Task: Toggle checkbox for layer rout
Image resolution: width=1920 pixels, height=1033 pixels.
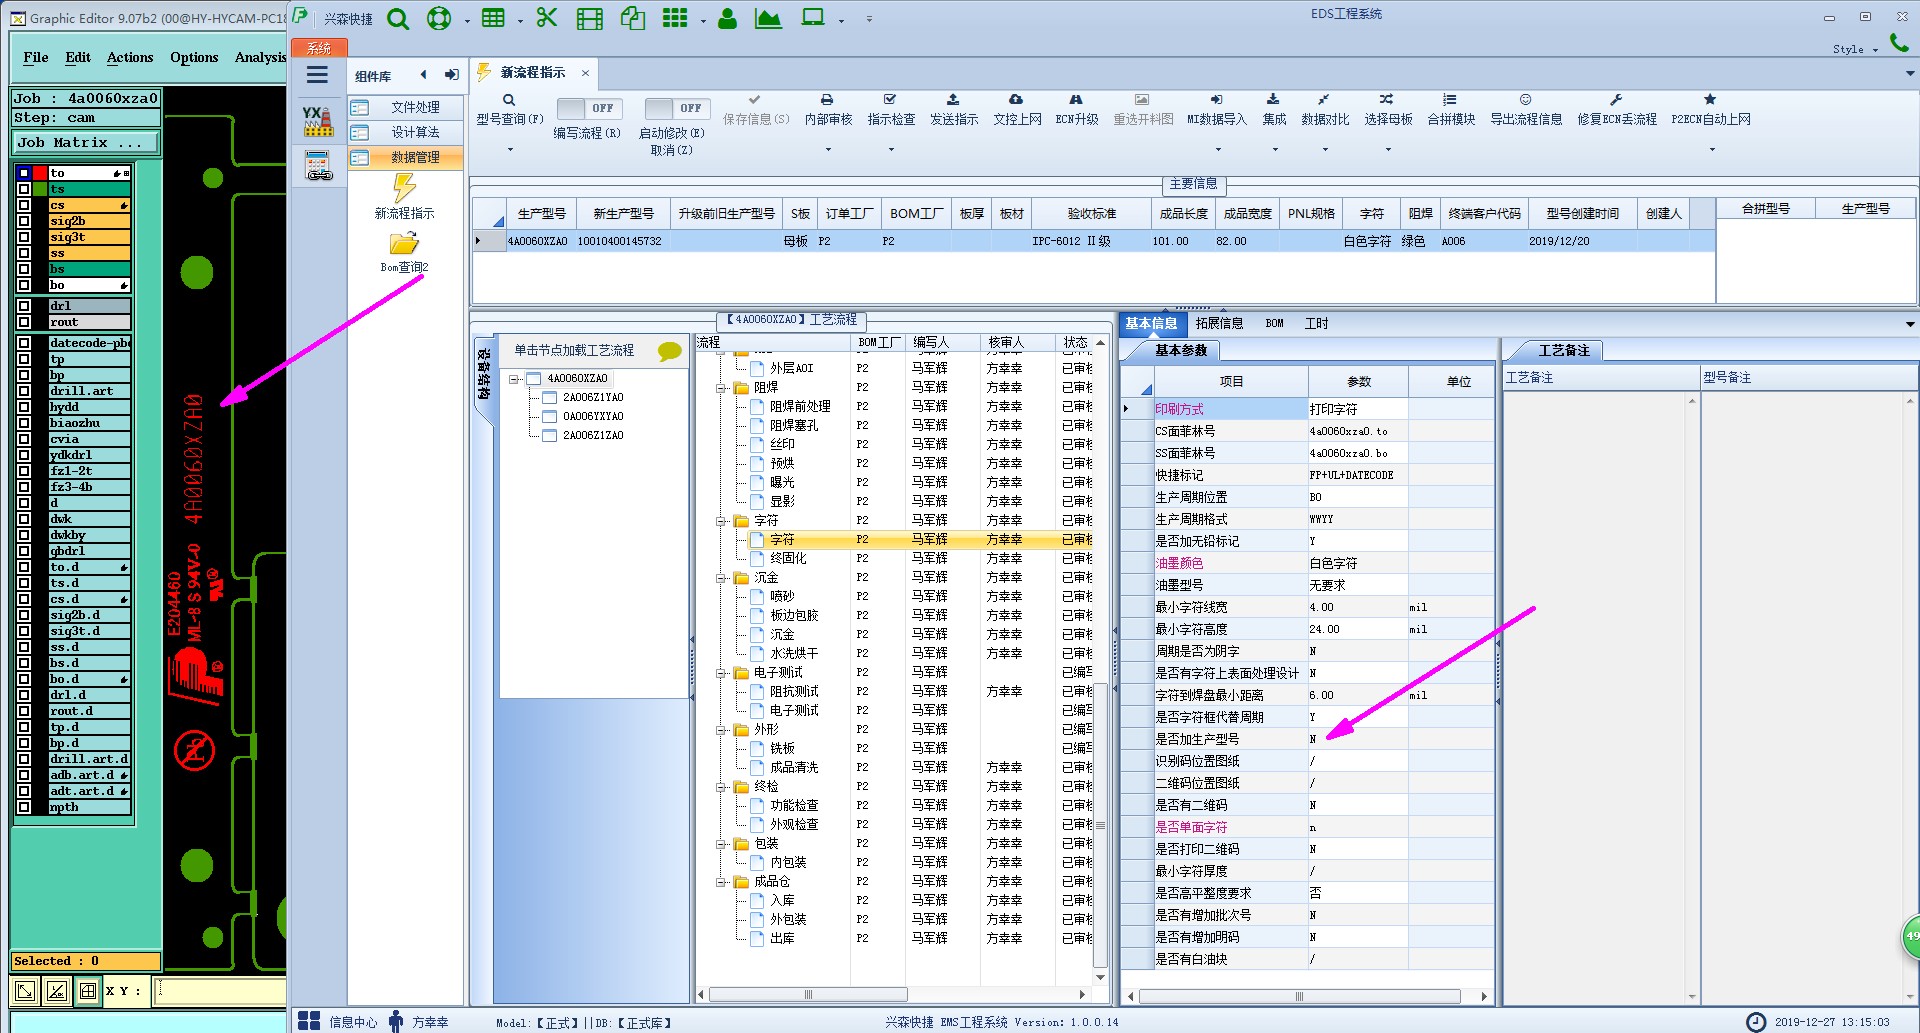Action: pos(24,322)
